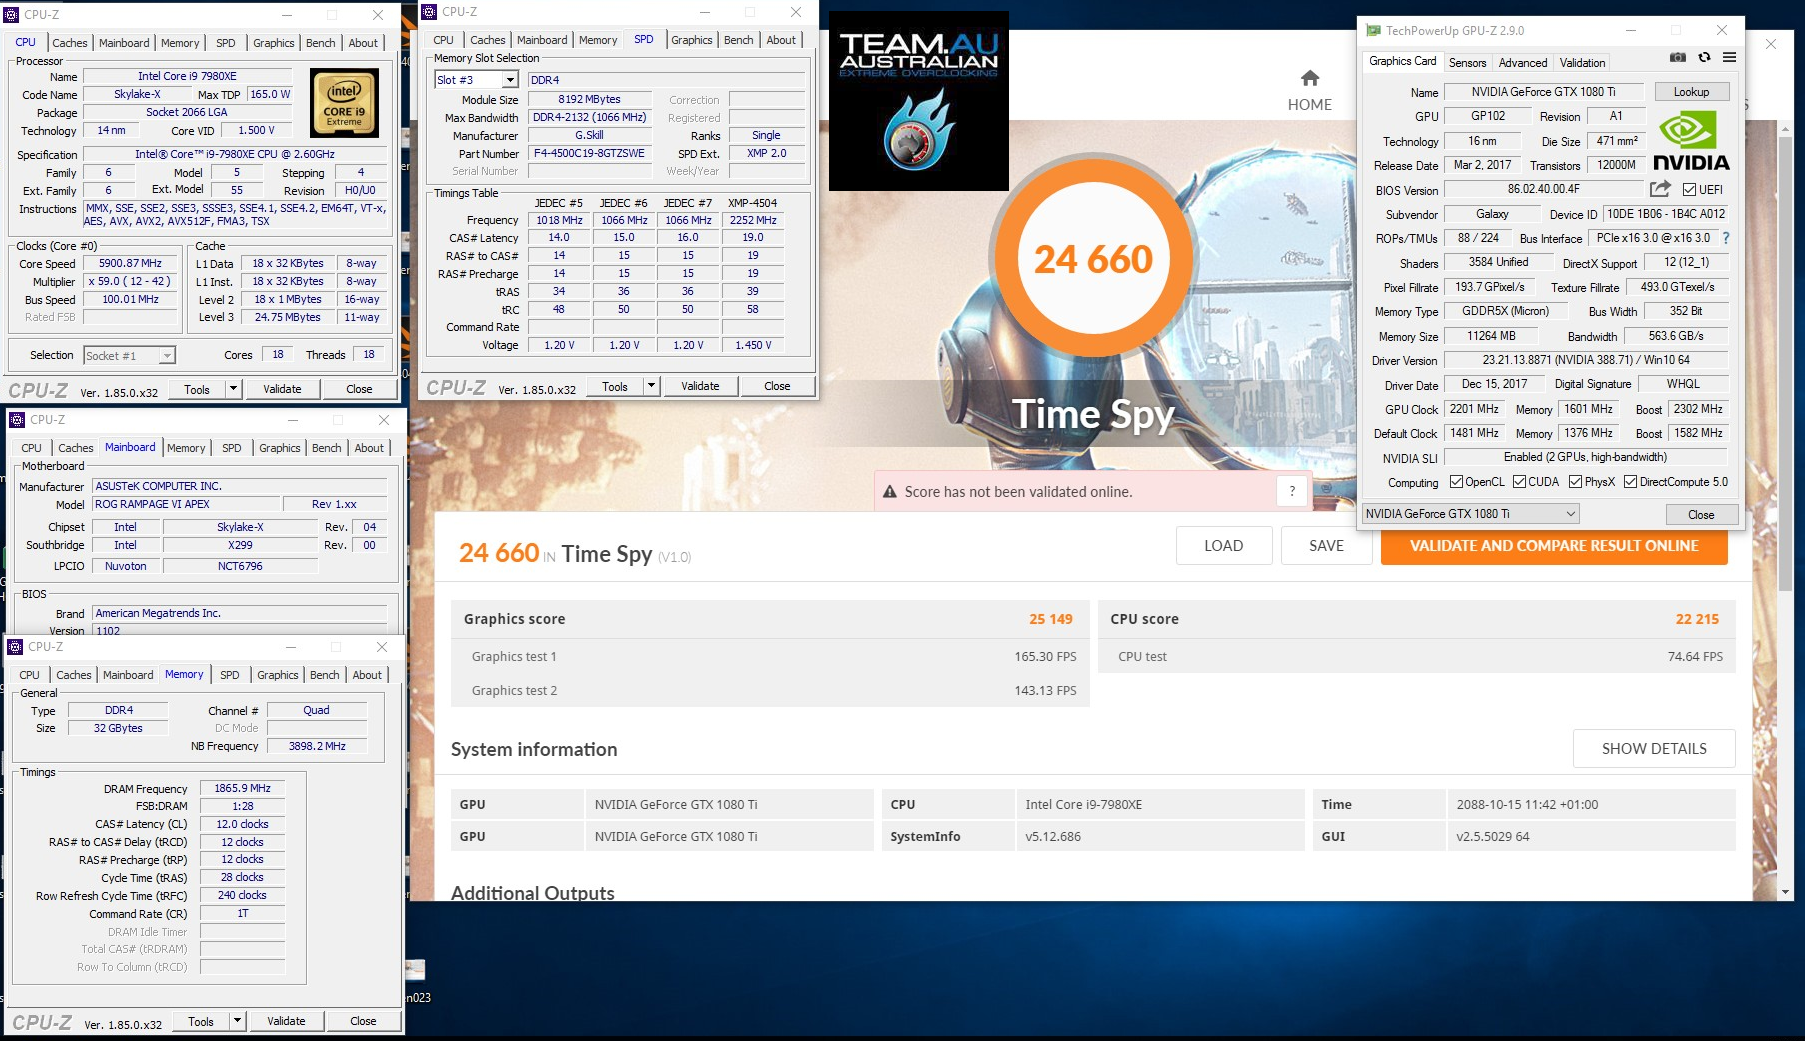
Task: Click the TechPowerUp GPU-Z title bar icon
Action: pyautogui.click(x=1374, y=31)
